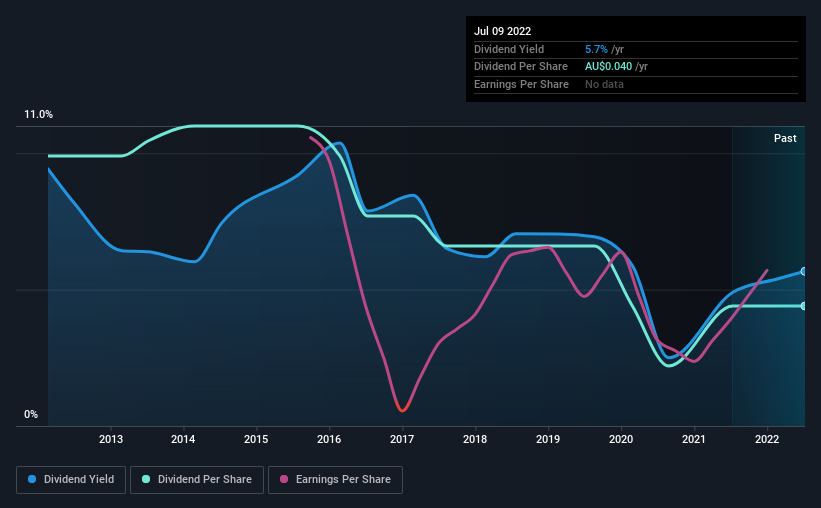Click the 2022 axis label
The width and height of the screenshot is (821, 508).
(767, 439)
